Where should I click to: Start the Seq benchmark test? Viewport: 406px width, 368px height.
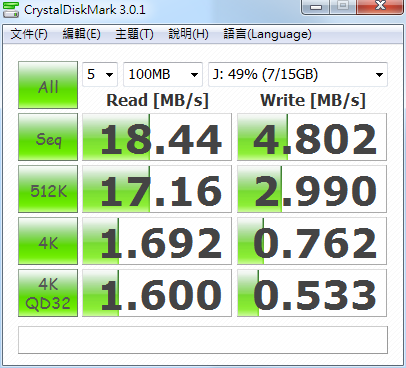[x=48, y=137]
